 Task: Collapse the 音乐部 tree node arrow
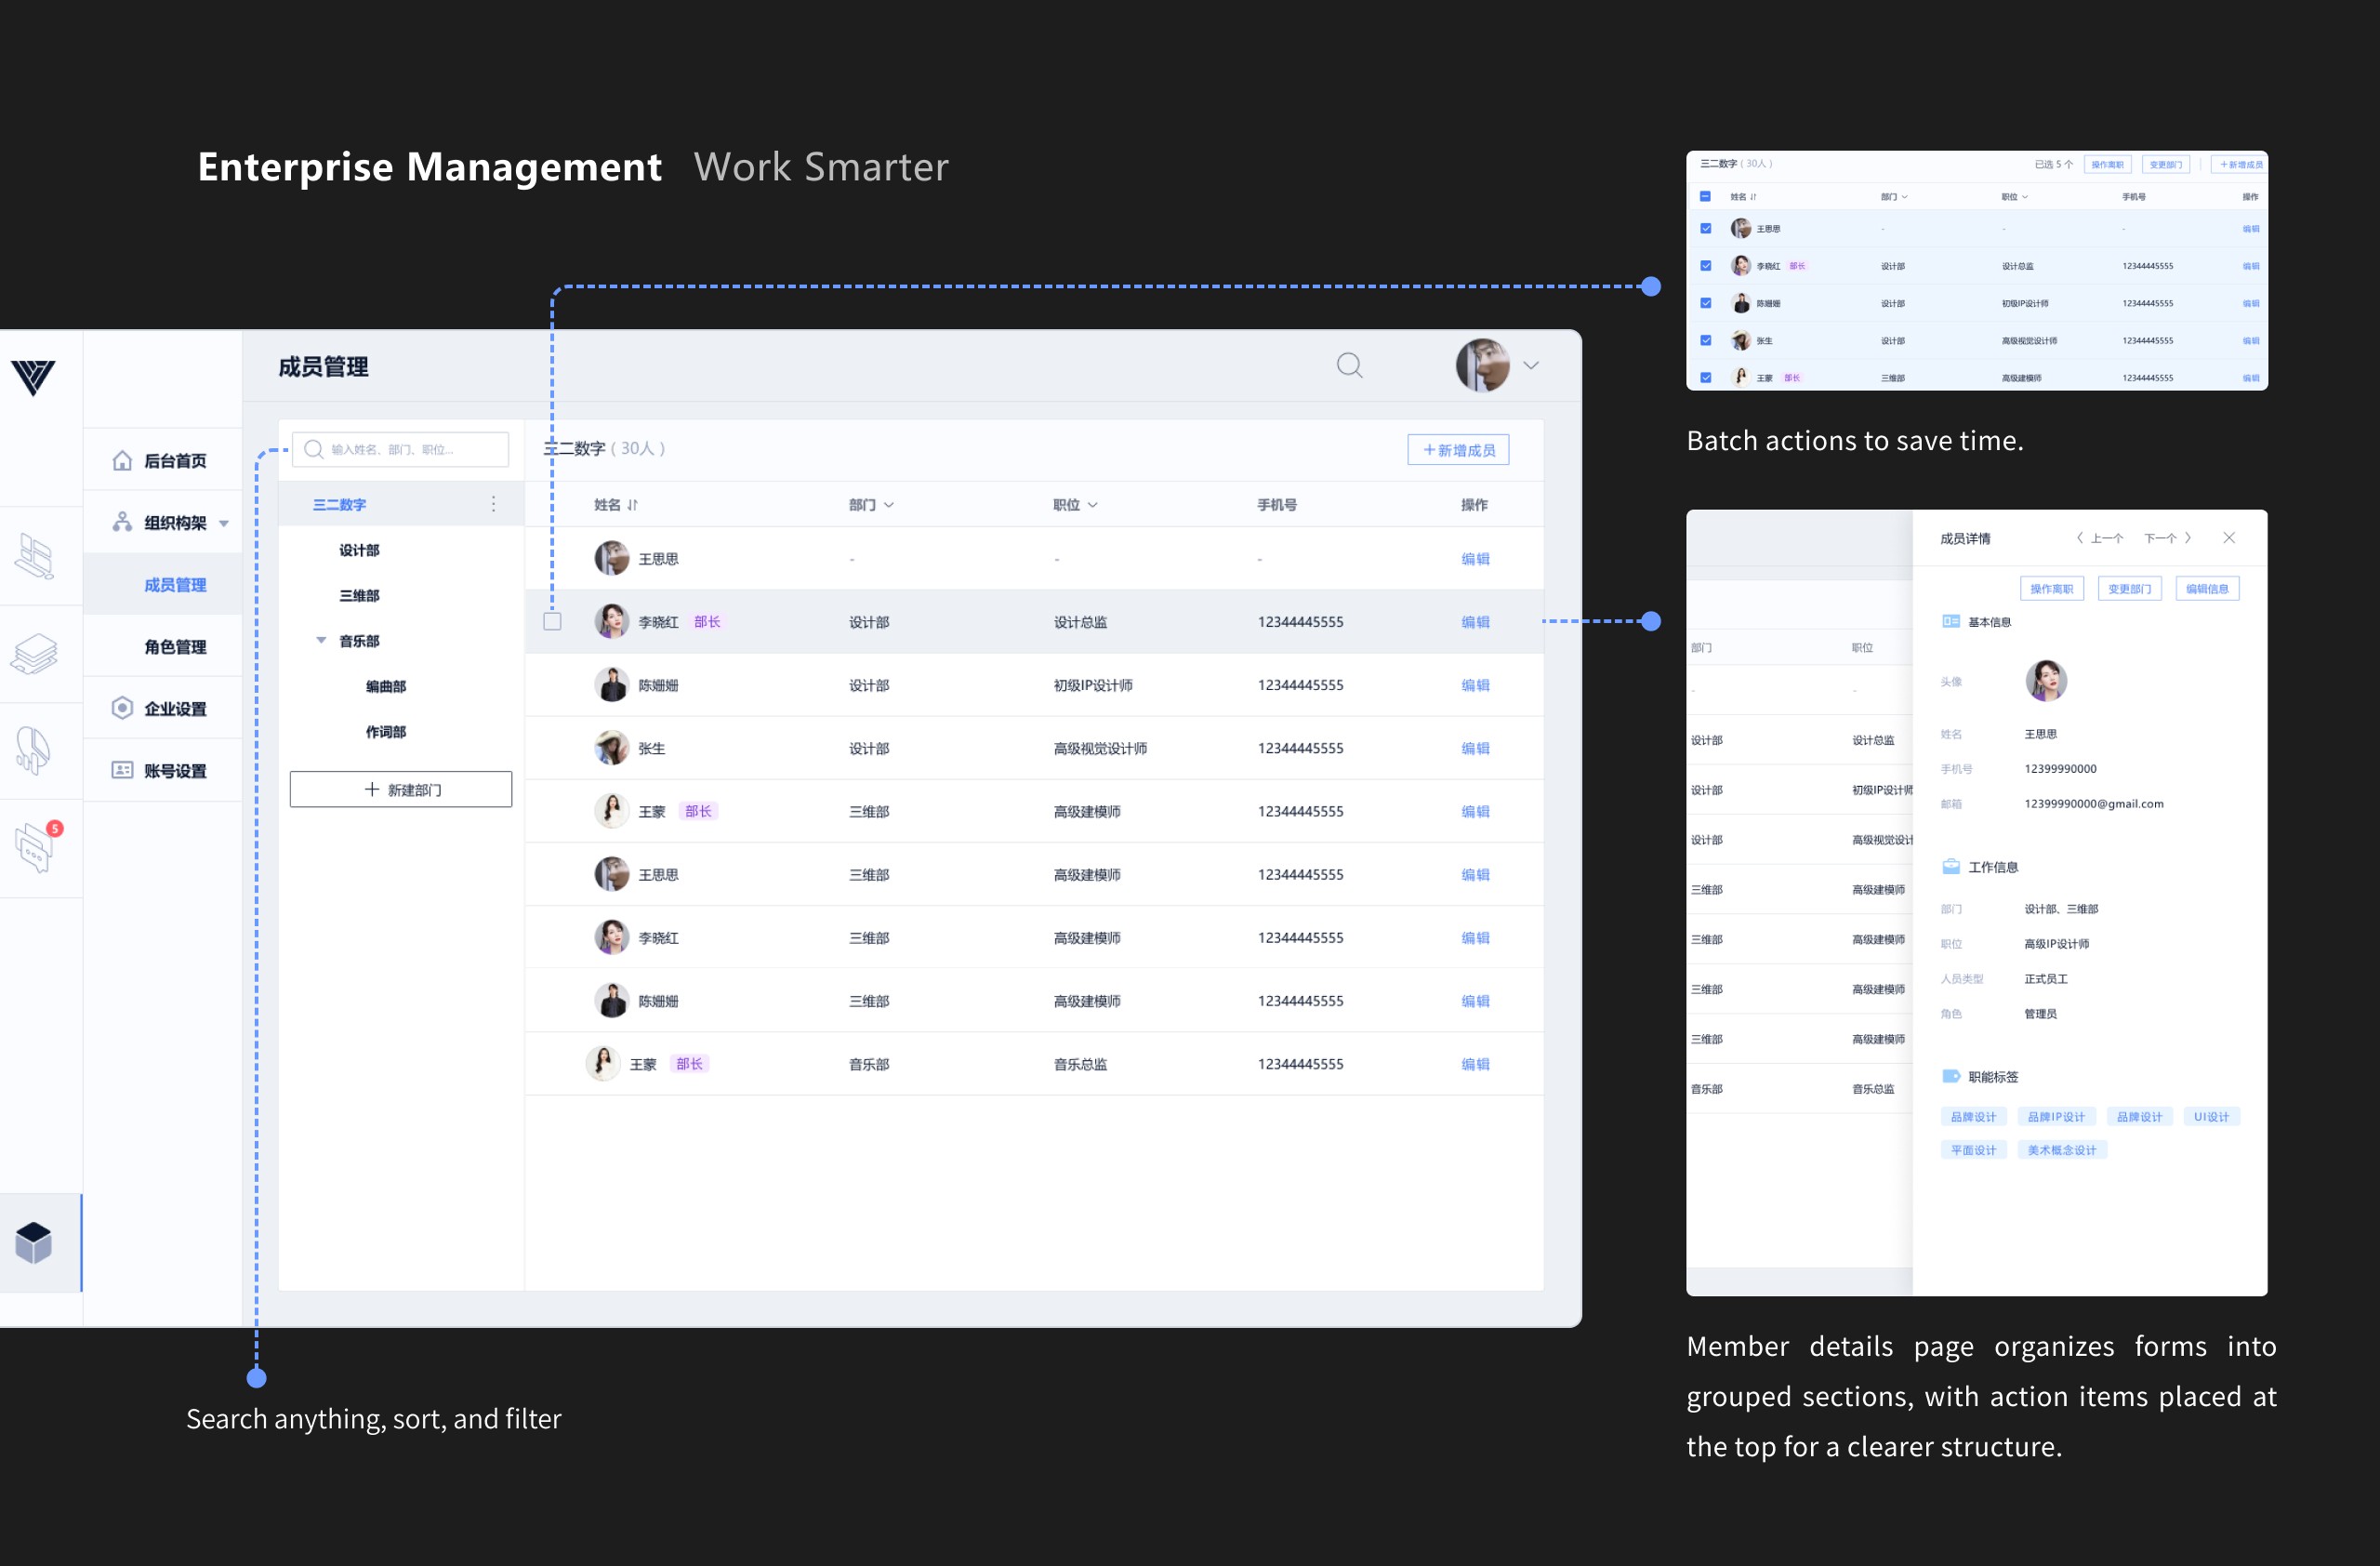coord(321,640)
